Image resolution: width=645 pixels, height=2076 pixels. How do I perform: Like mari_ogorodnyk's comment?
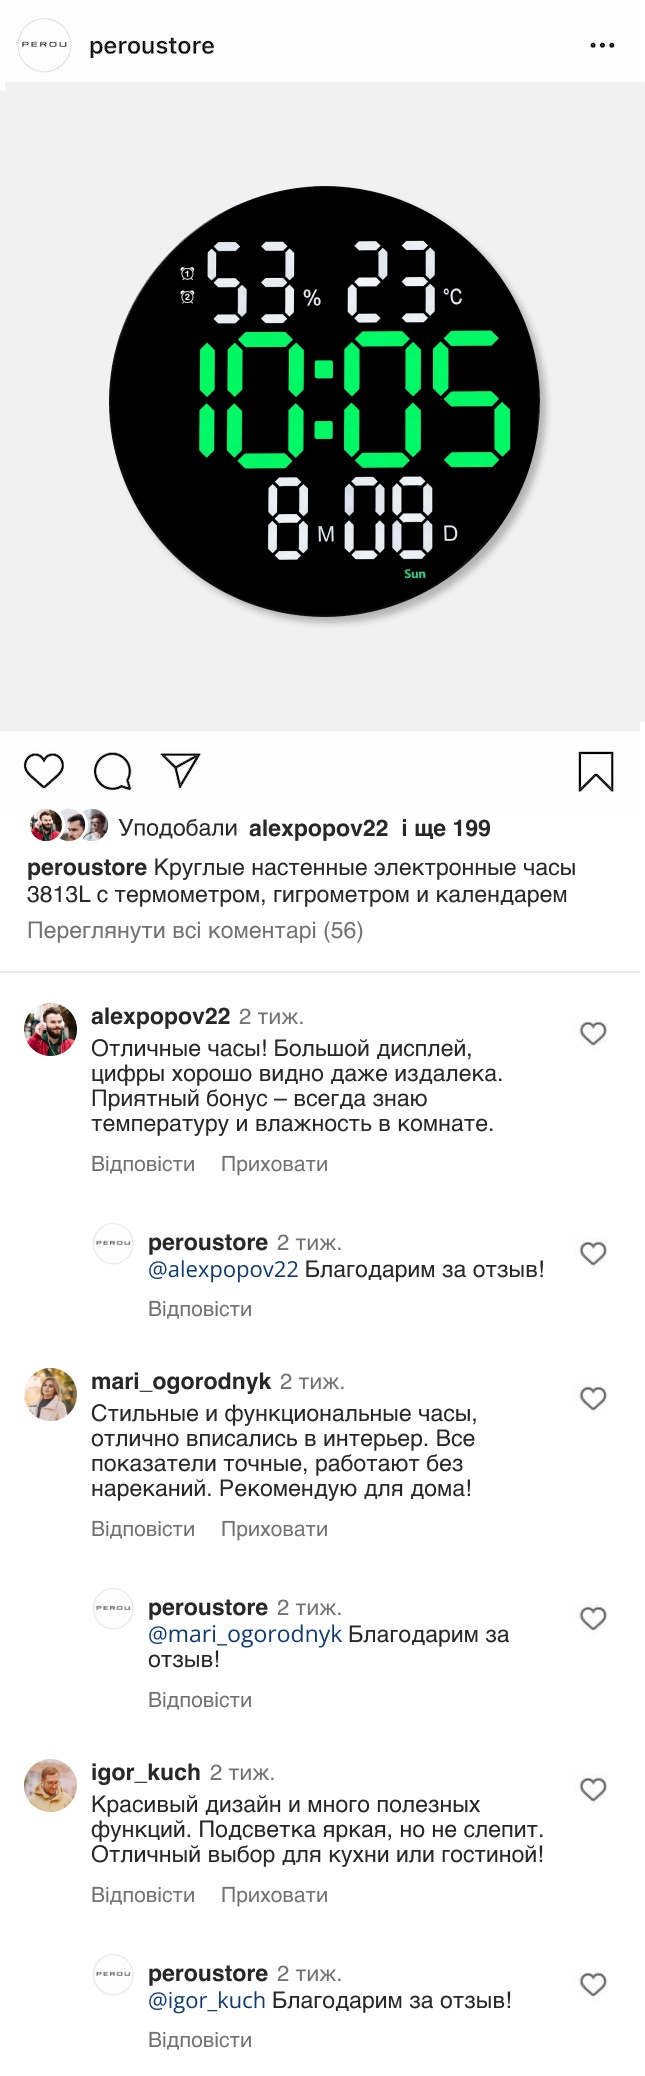pyautogui.click(x=593, y=1398)
